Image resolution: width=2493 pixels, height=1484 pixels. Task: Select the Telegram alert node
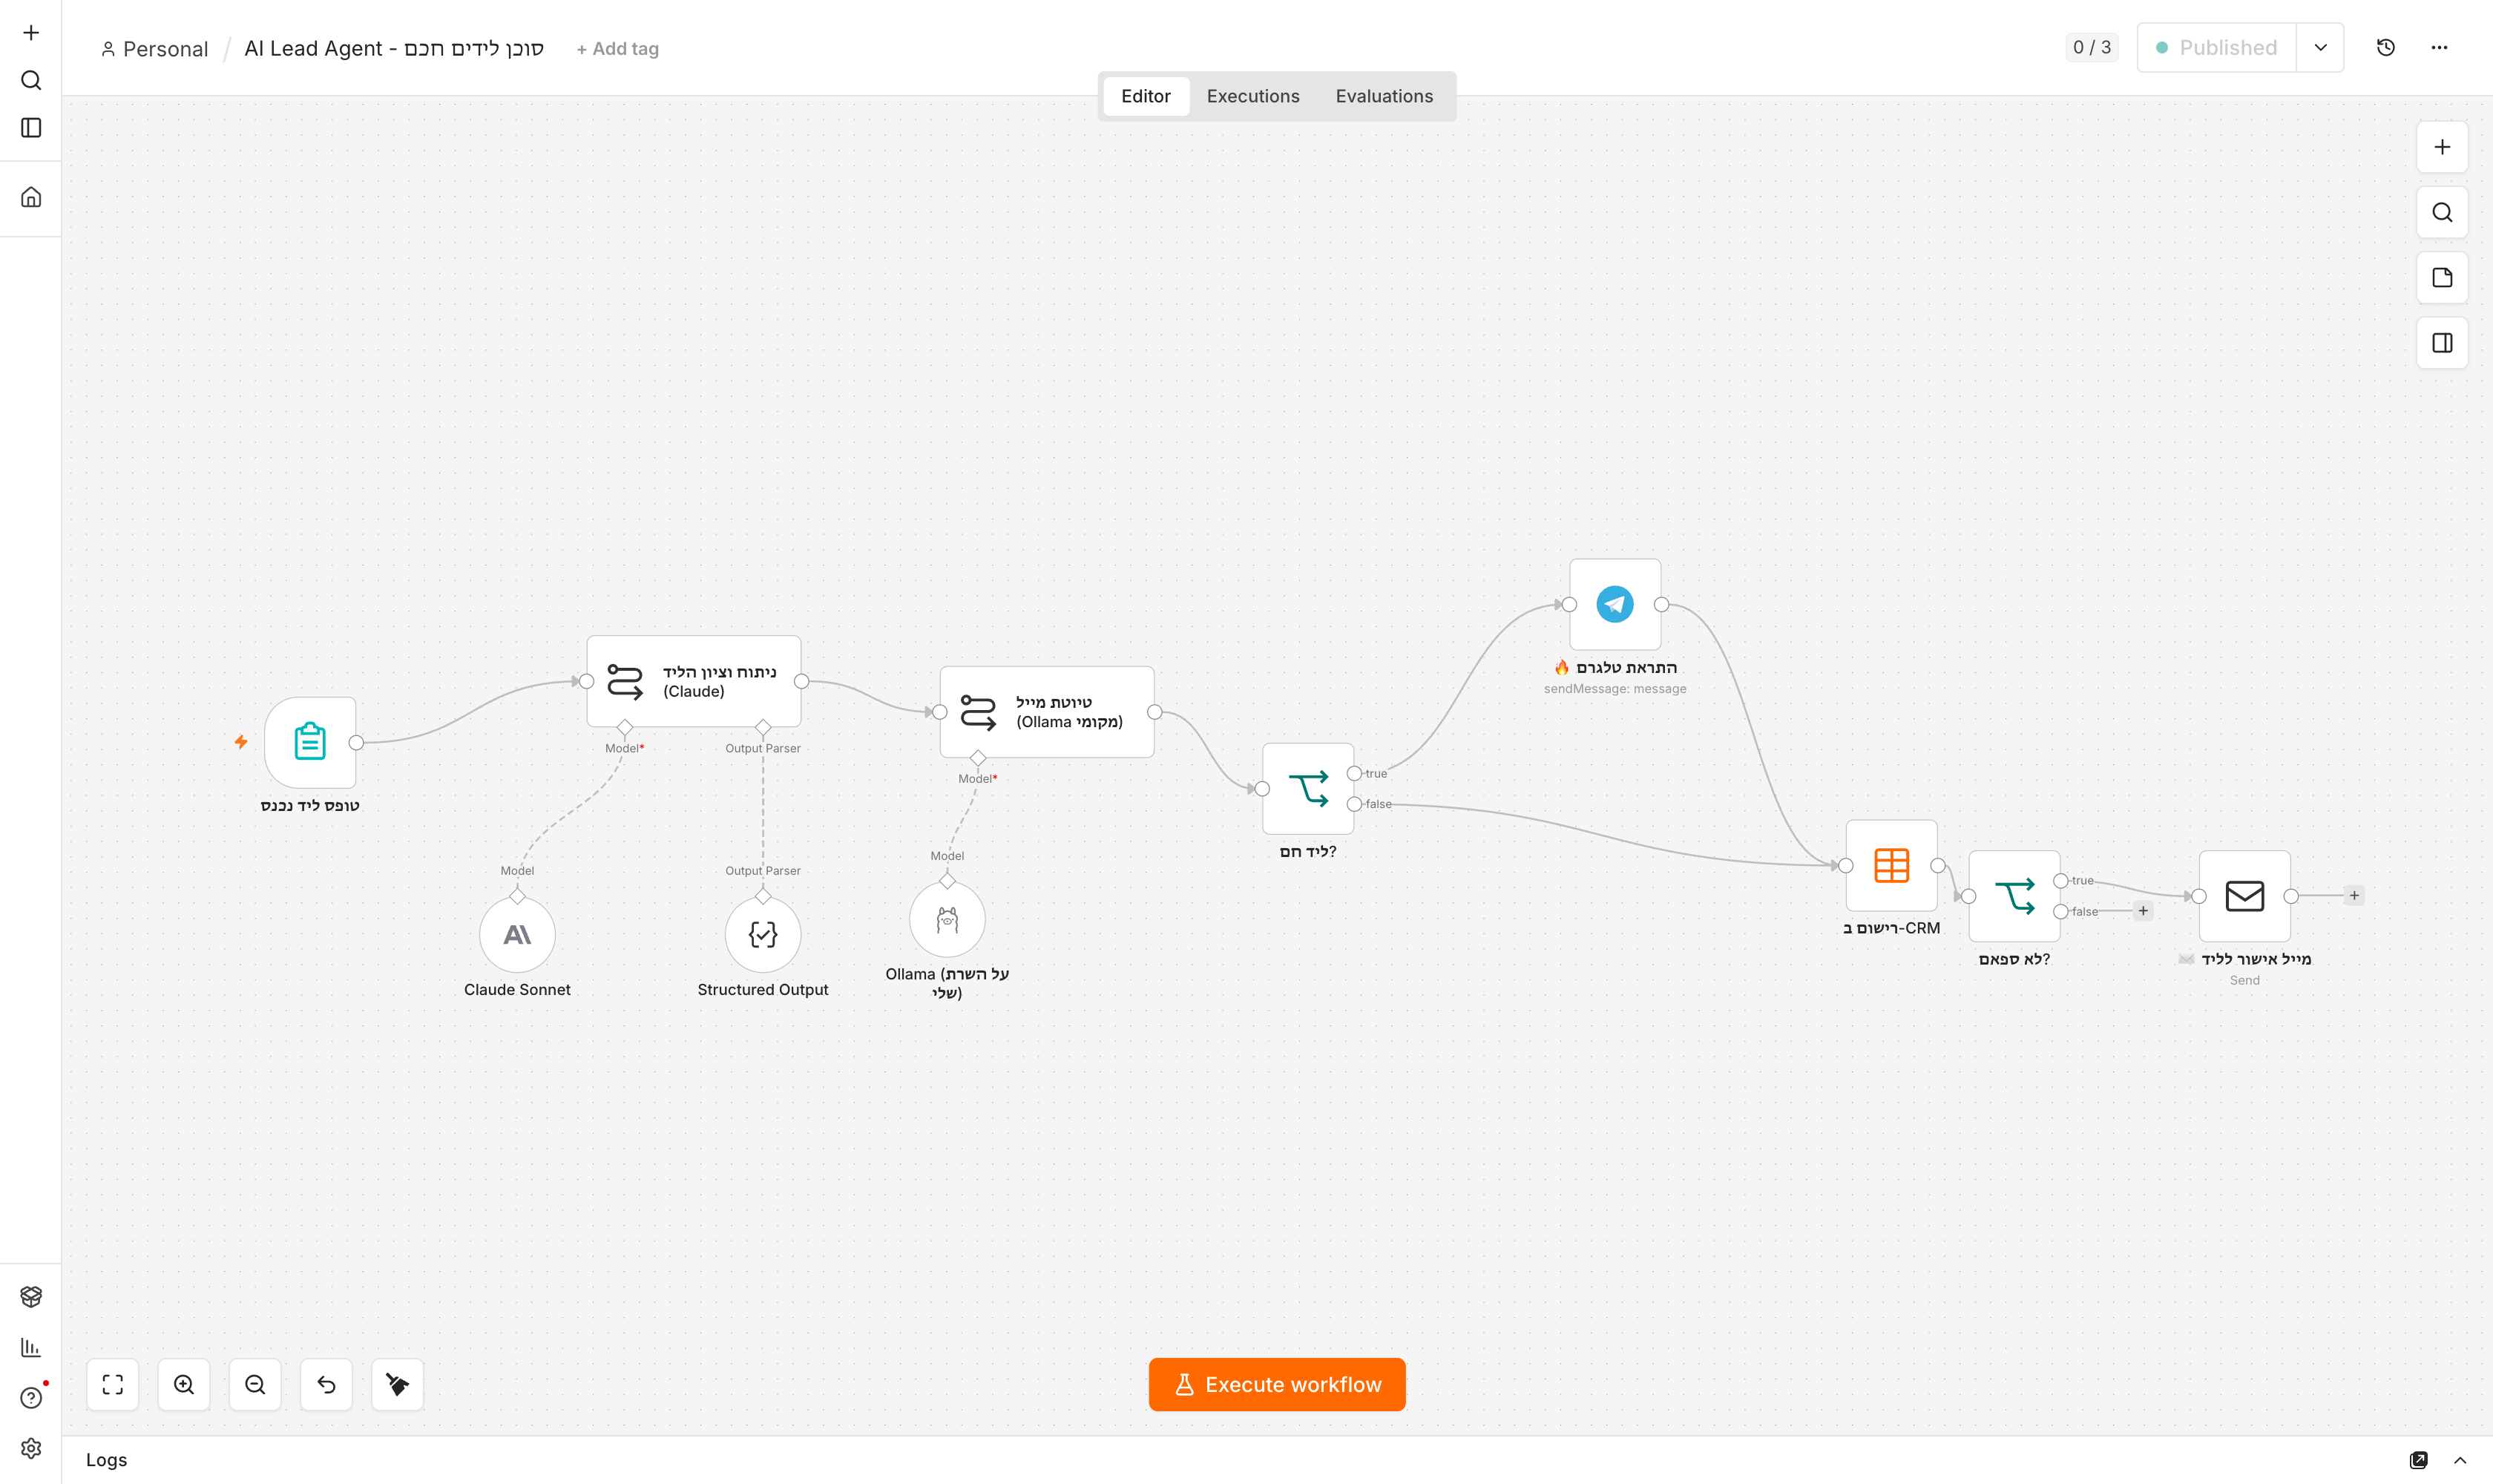(1615, 604)
